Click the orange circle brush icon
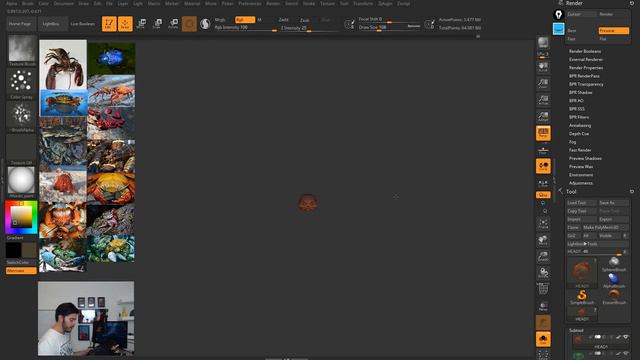The height and width of the screenshot is (360, 640). click(x=189, y=24)
